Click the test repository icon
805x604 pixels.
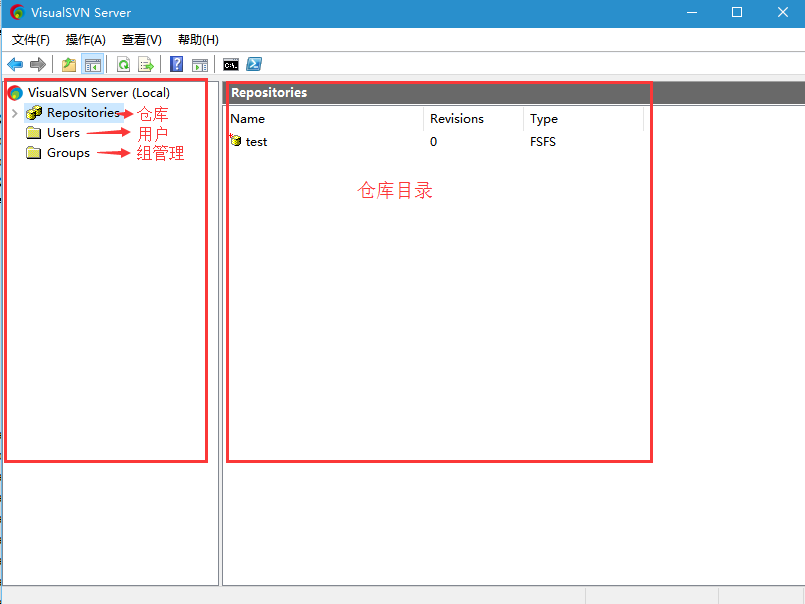pos(236,140)
